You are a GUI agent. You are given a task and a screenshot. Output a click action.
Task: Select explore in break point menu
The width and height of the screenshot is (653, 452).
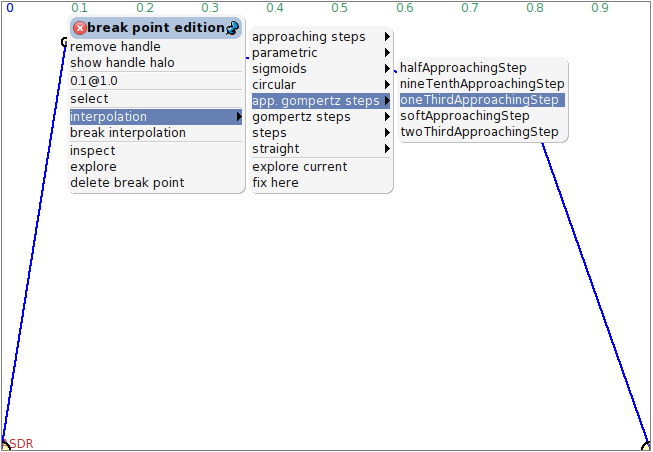156,167
